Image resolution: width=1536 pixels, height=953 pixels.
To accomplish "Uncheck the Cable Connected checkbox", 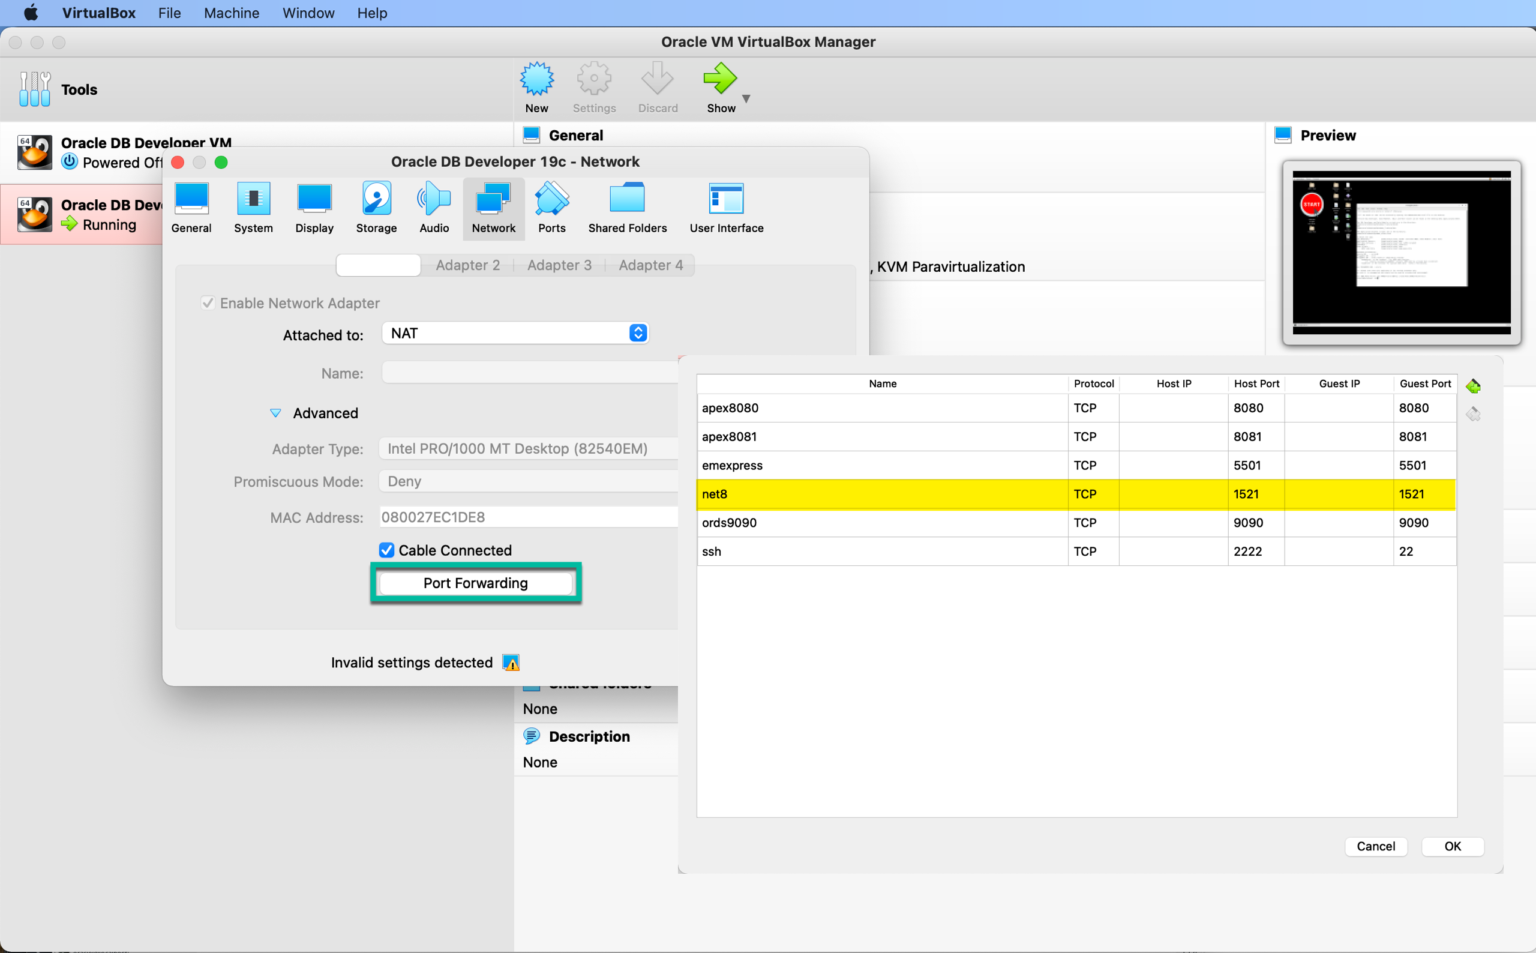I will [x=387, y=550].
